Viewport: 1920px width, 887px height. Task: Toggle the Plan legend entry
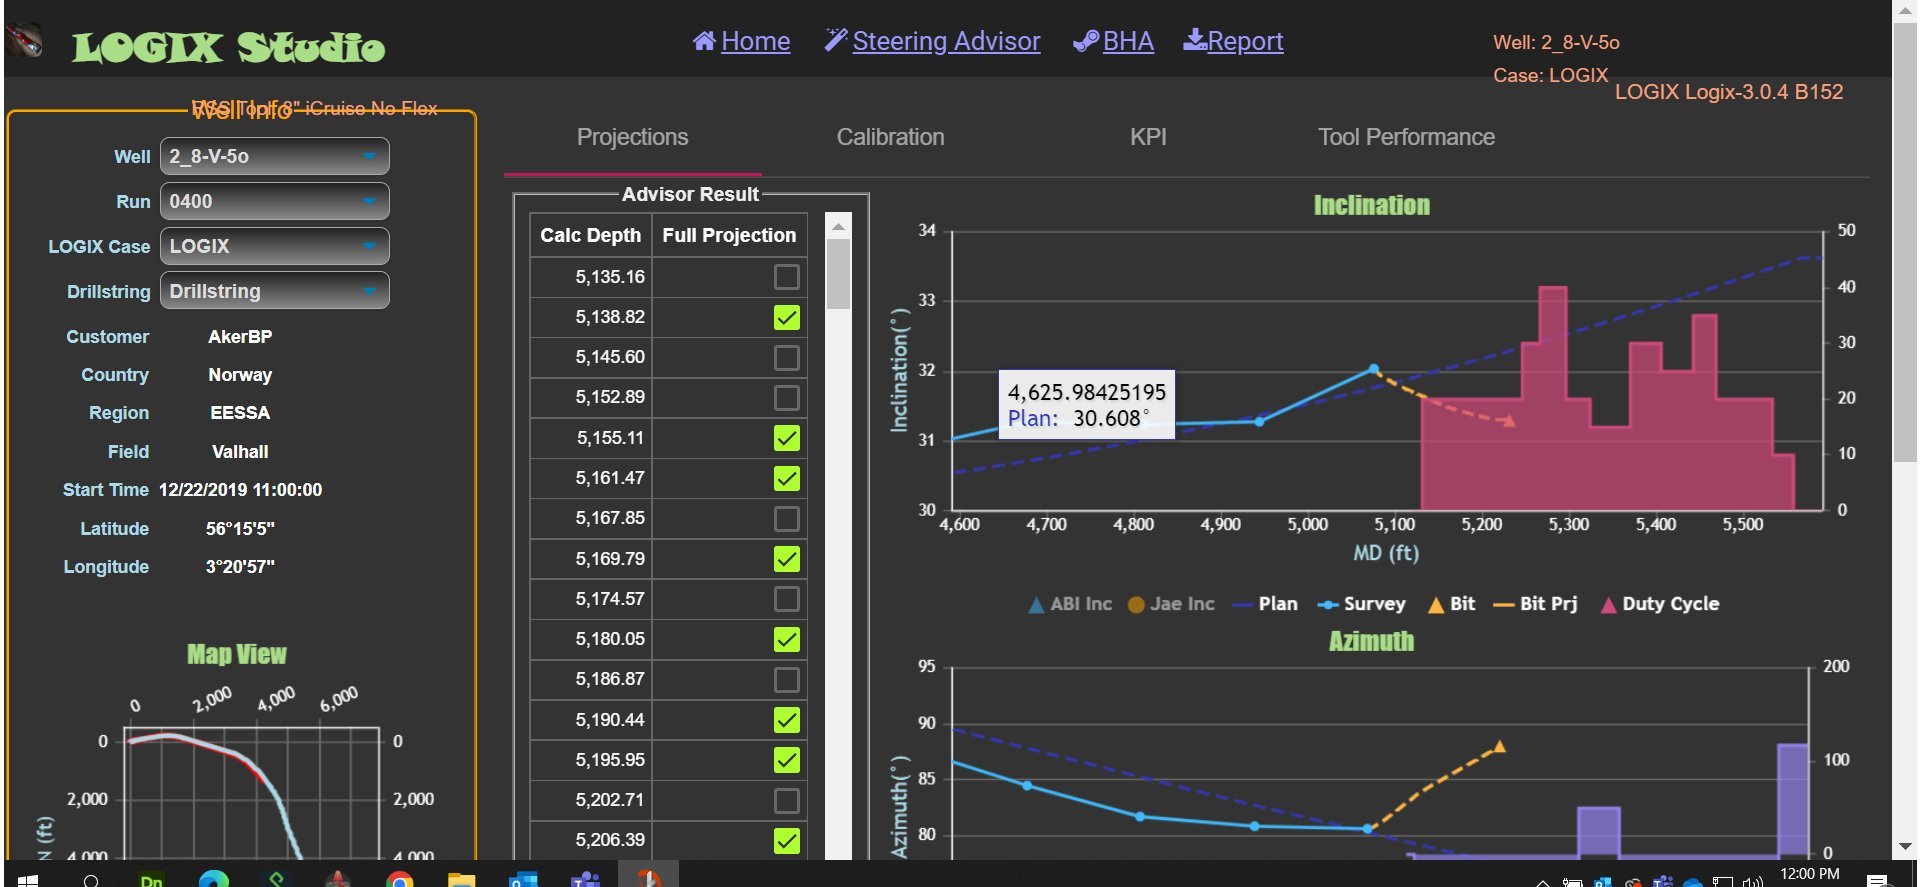[1265, 604]
